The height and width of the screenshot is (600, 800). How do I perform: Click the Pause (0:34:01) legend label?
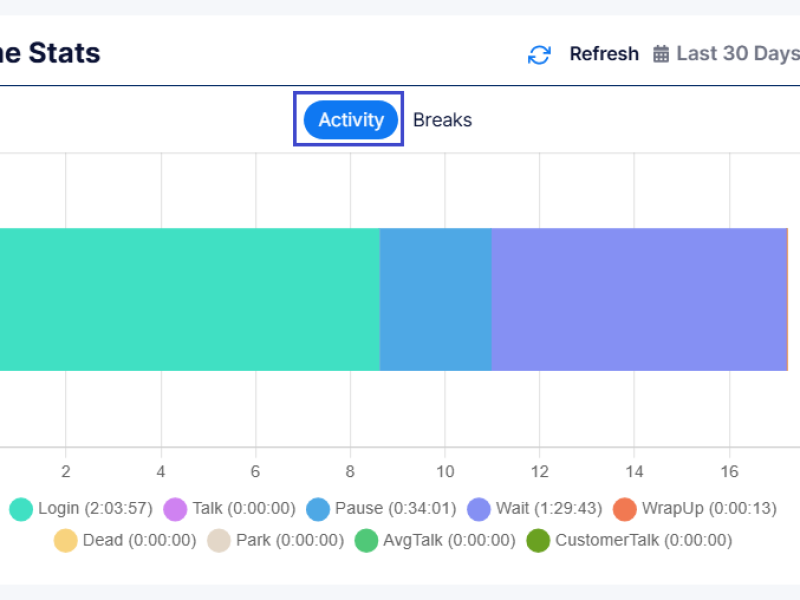click(x=395, y=509)
